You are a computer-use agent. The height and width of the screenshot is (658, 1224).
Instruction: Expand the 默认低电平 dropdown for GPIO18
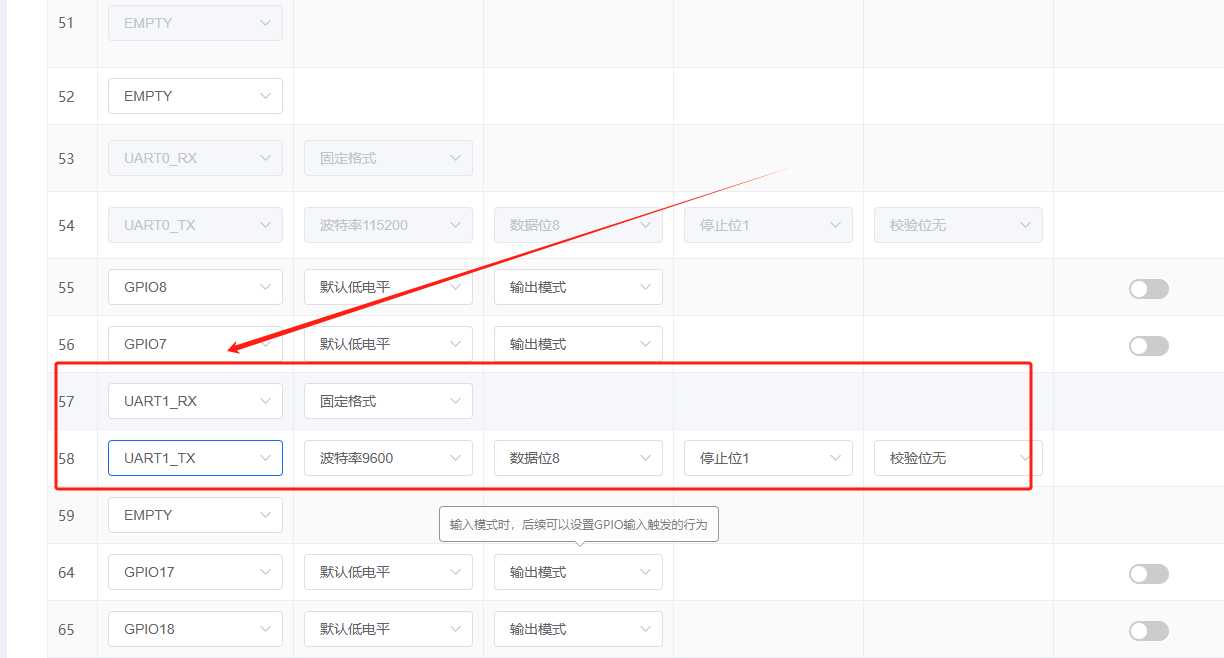pos(388,628)
